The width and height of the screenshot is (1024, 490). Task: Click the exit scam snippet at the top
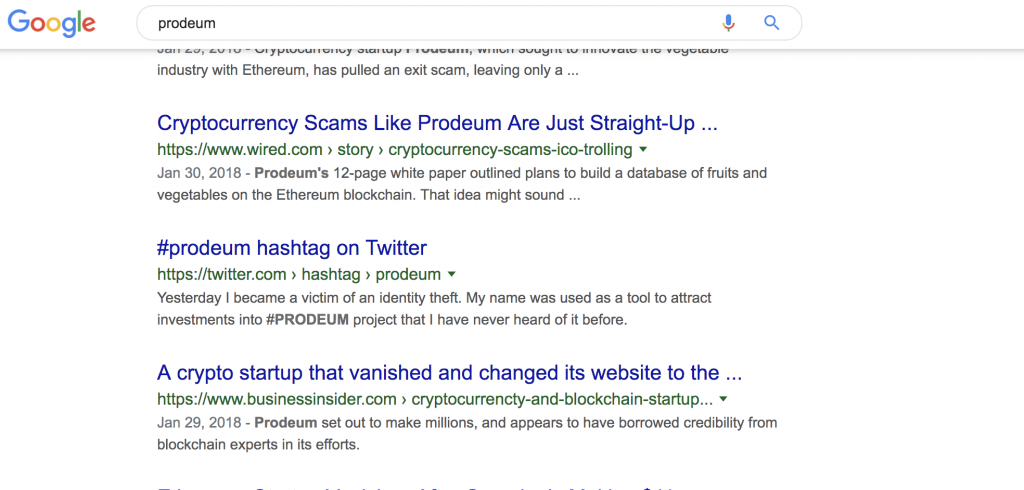point(443,62)
